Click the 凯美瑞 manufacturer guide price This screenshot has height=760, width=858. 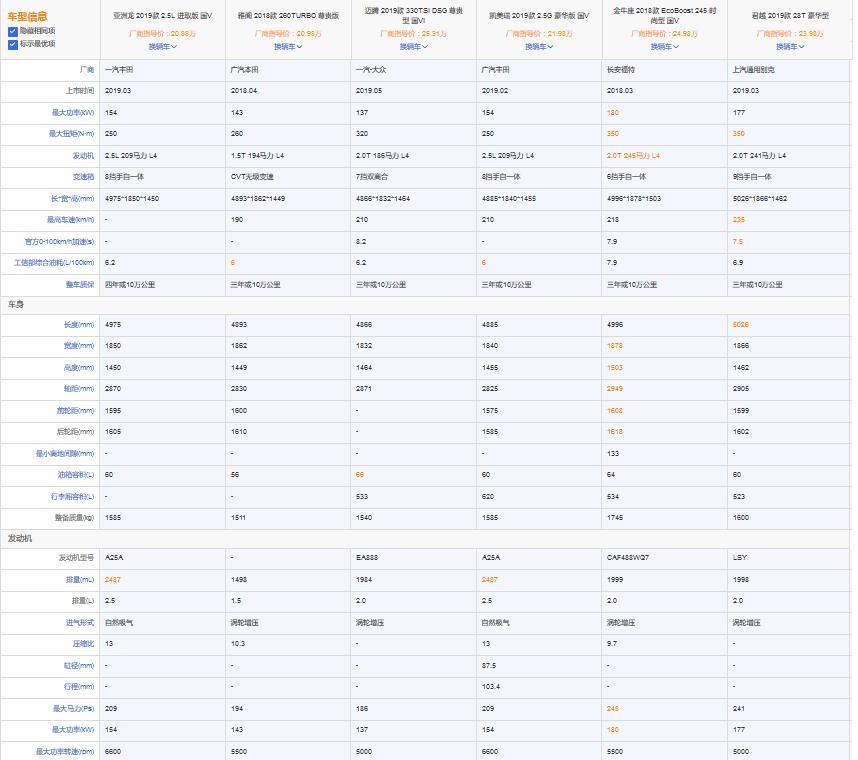click(539, 34)
